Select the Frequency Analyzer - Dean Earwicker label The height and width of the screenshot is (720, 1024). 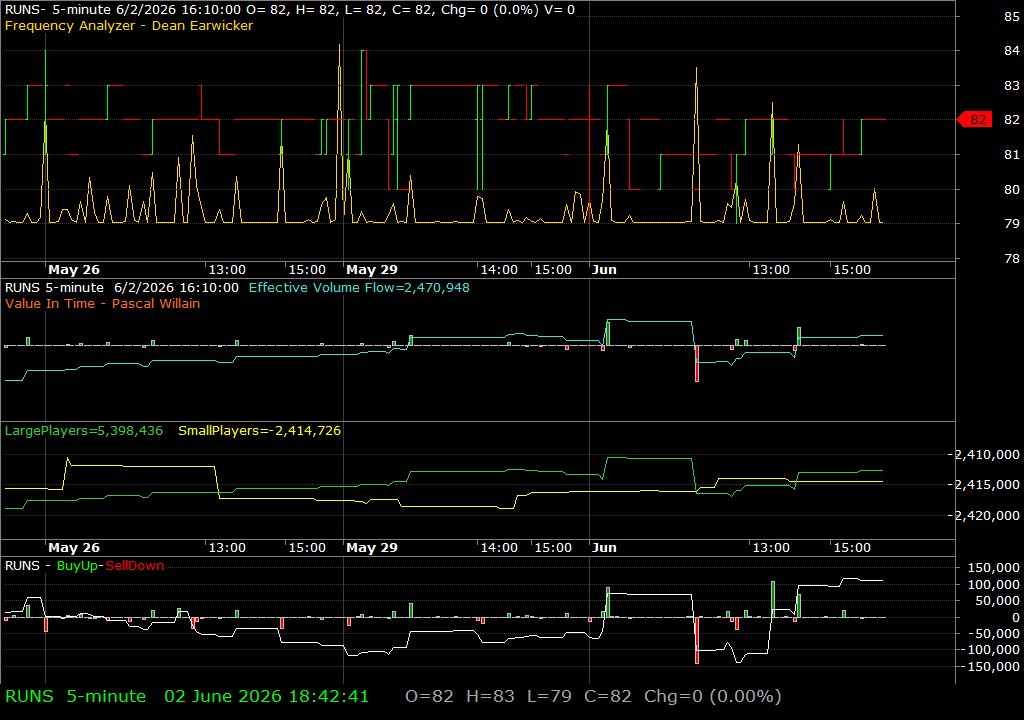tap(129, 25)
